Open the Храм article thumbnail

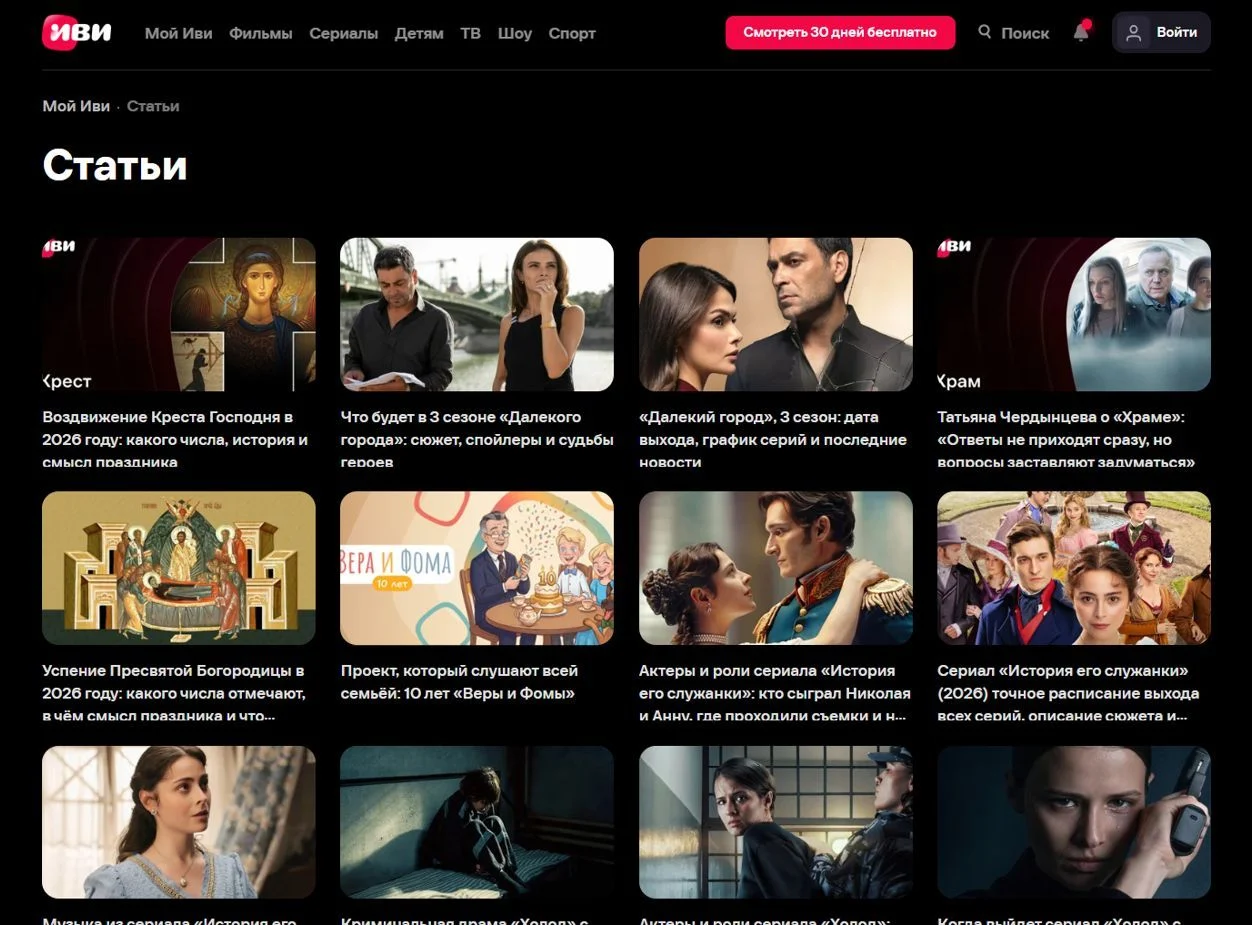click(1074, 314)
